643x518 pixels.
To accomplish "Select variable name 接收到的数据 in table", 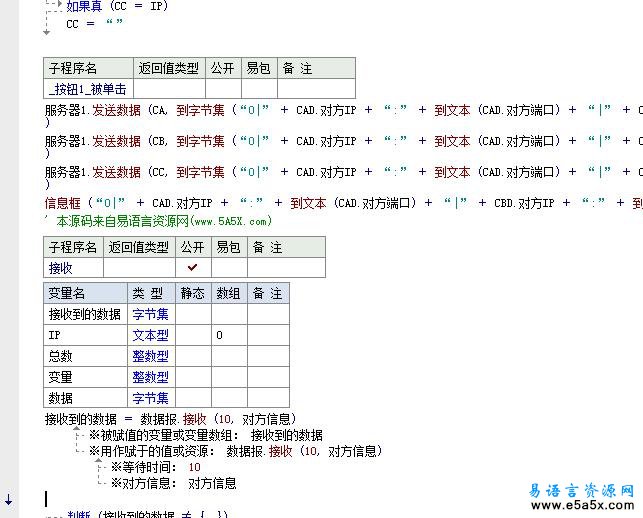I will click(x=85, y=314).
